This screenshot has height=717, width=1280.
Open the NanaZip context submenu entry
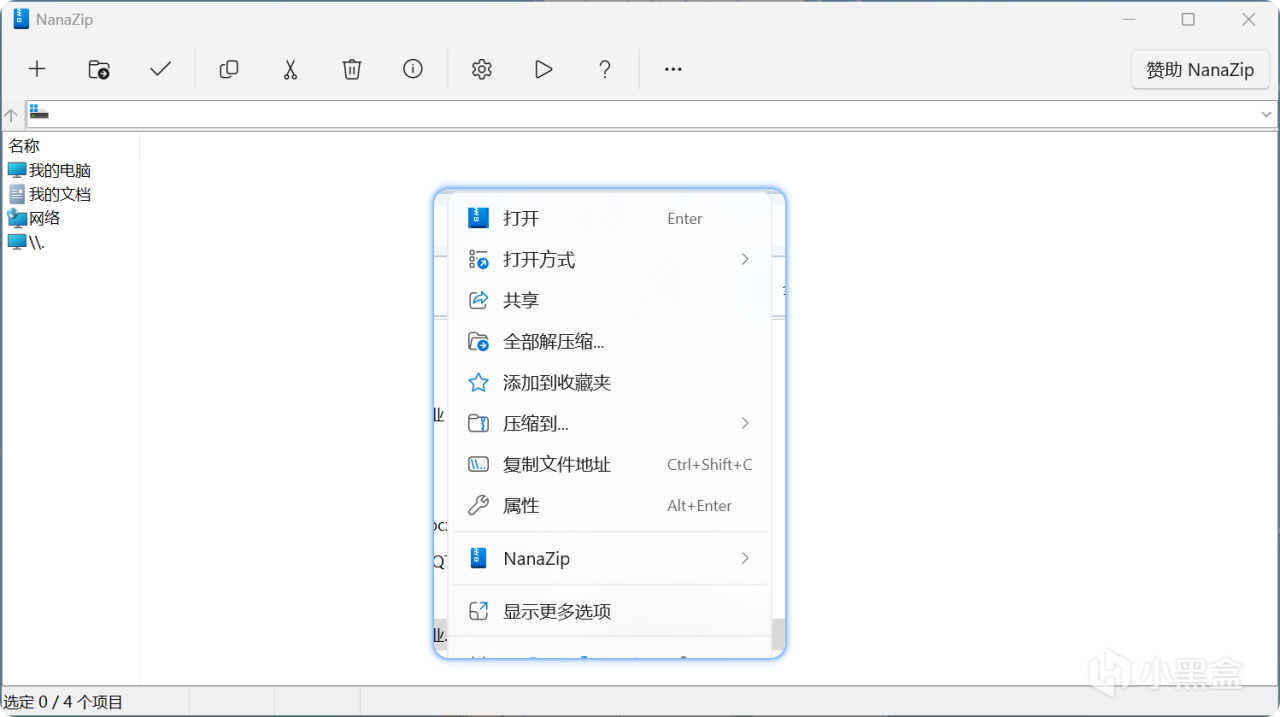click(611, 558)
